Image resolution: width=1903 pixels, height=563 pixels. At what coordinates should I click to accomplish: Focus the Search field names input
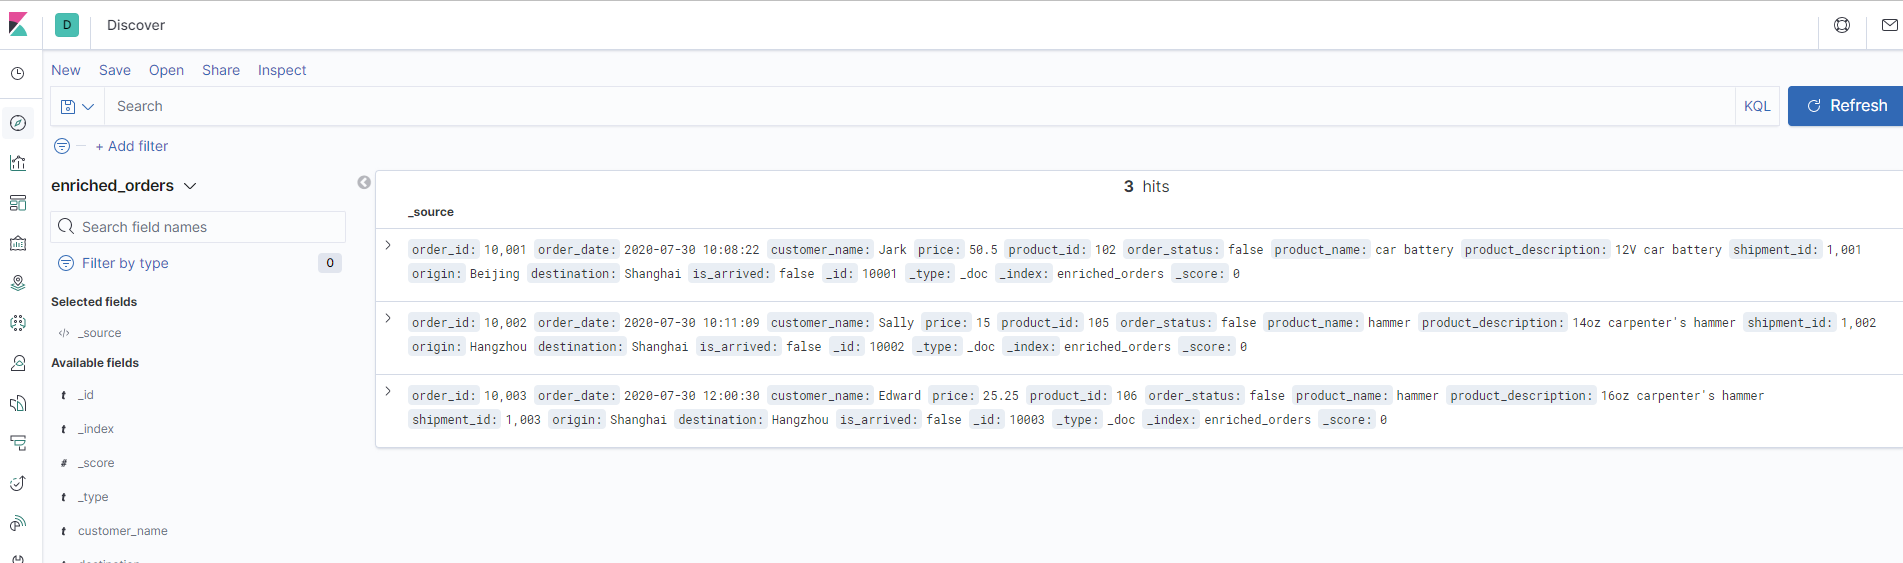[x=198, y=227]
